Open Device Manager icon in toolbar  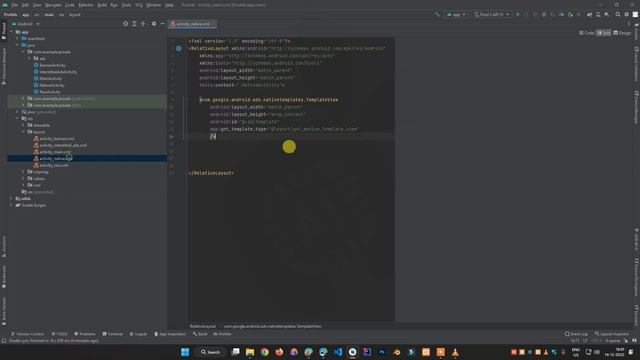point(598,14)
